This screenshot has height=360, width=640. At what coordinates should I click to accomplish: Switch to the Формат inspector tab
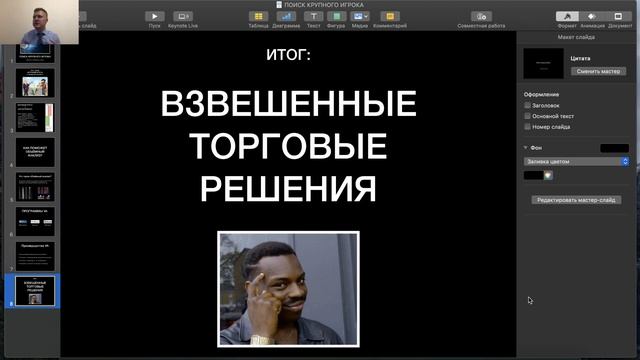[x=567, y=16]
